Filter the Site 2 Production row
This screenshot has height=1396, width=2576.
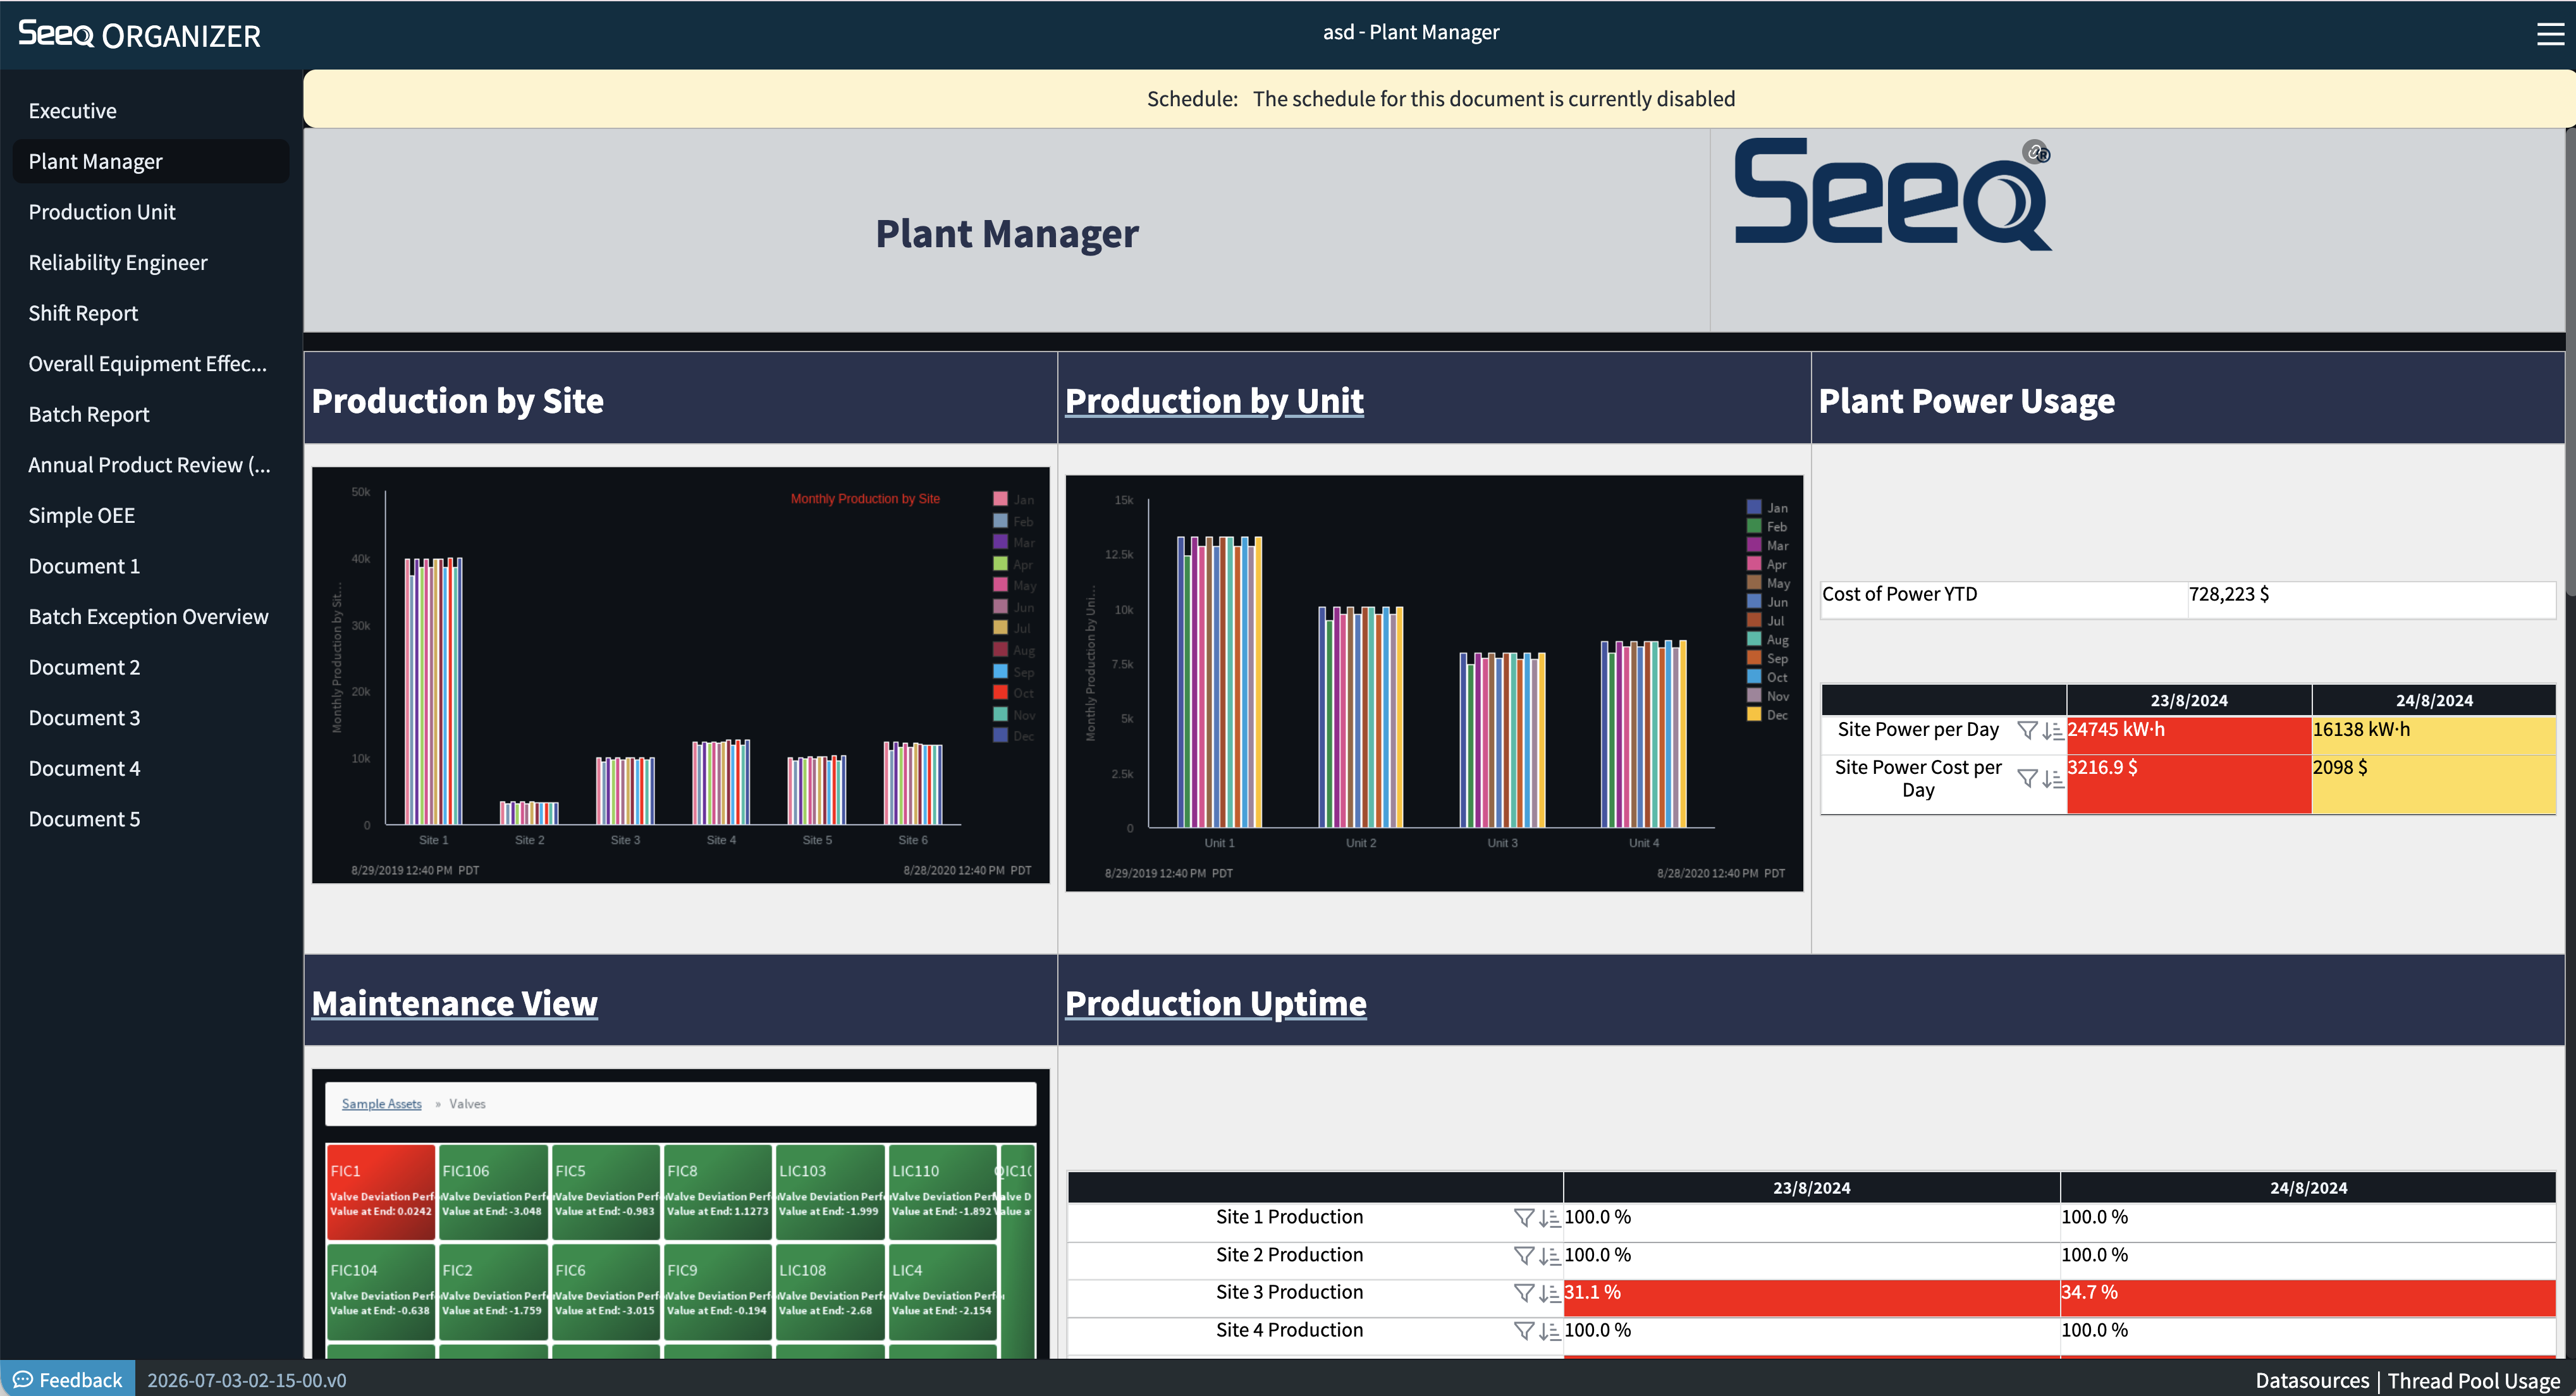1524,1255
